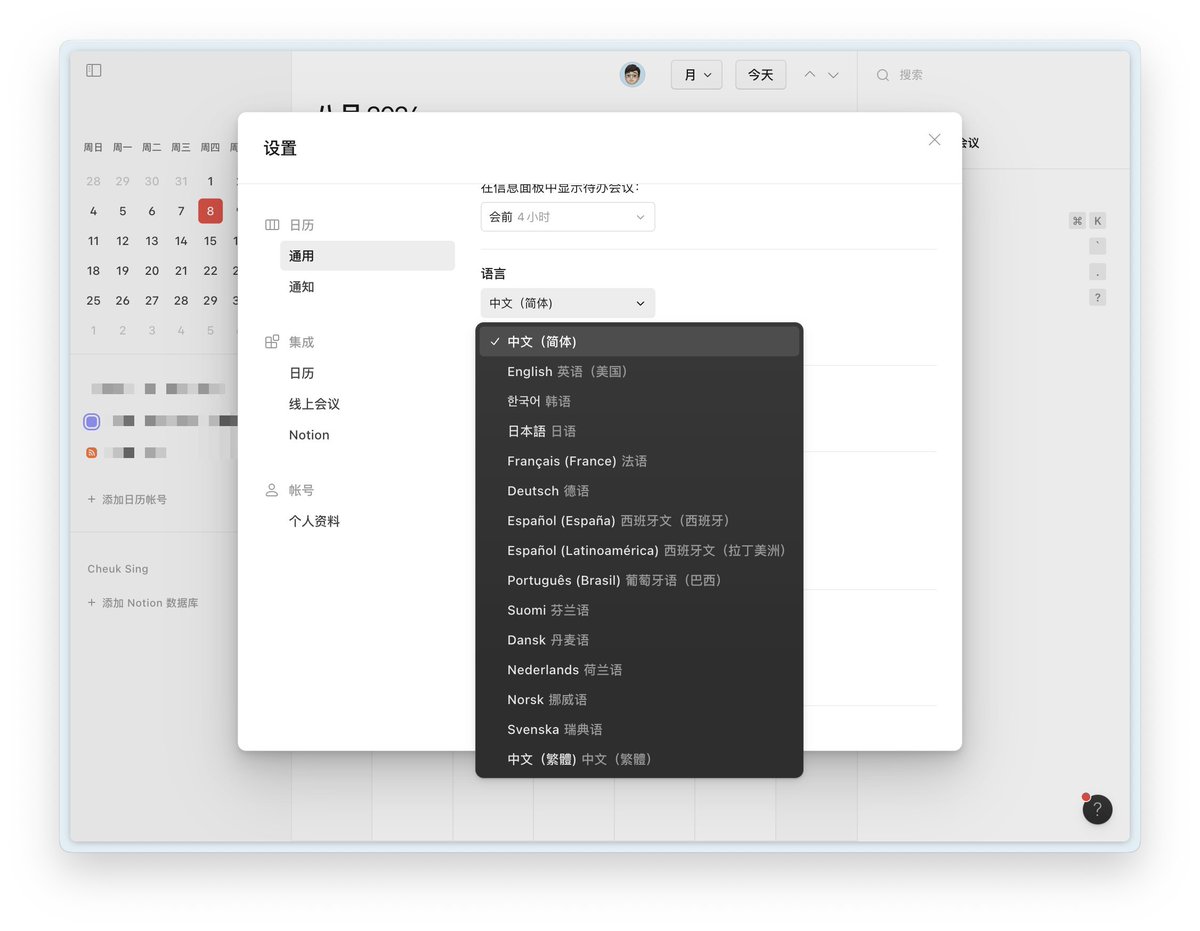The width and height of the screenshot is (1200, 931).
Task: Select Español (España) option
Action: tap(639, 521)
